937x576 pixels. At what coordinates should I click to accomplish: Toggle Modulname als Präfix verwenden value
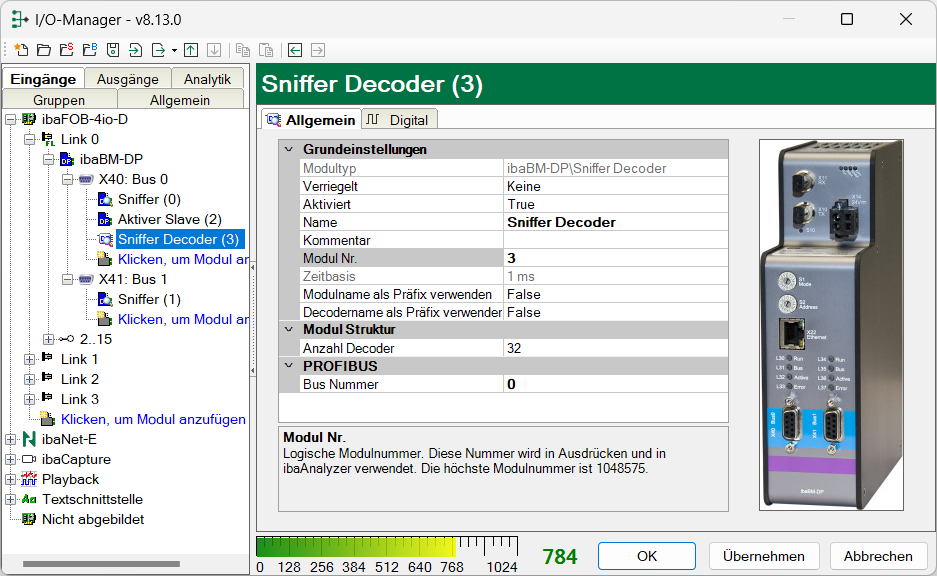pos(616,294)
